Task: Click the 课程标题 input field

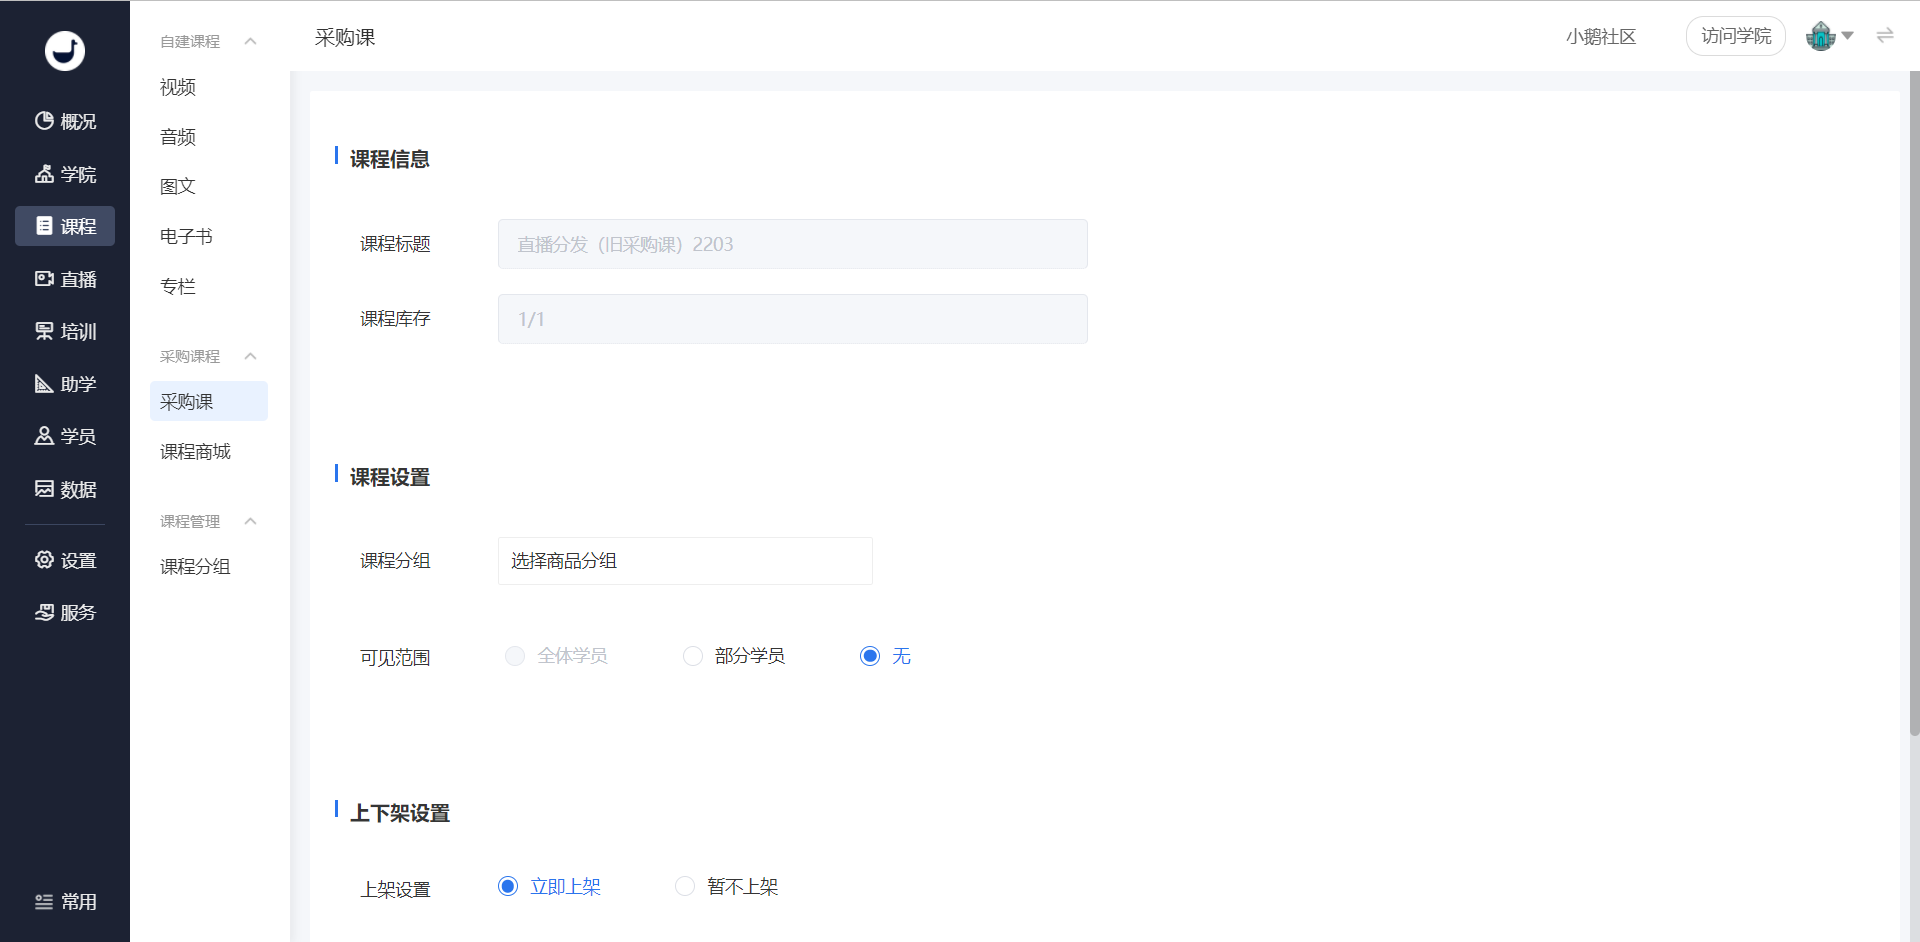Action: coord(793,244)
